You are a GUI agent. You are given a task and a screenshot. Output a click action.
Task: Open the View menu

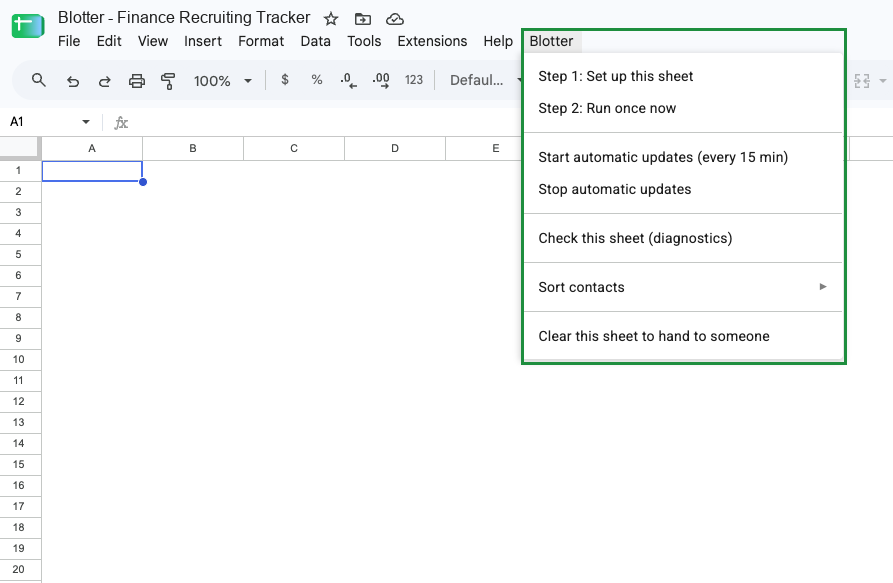point(153,41)
